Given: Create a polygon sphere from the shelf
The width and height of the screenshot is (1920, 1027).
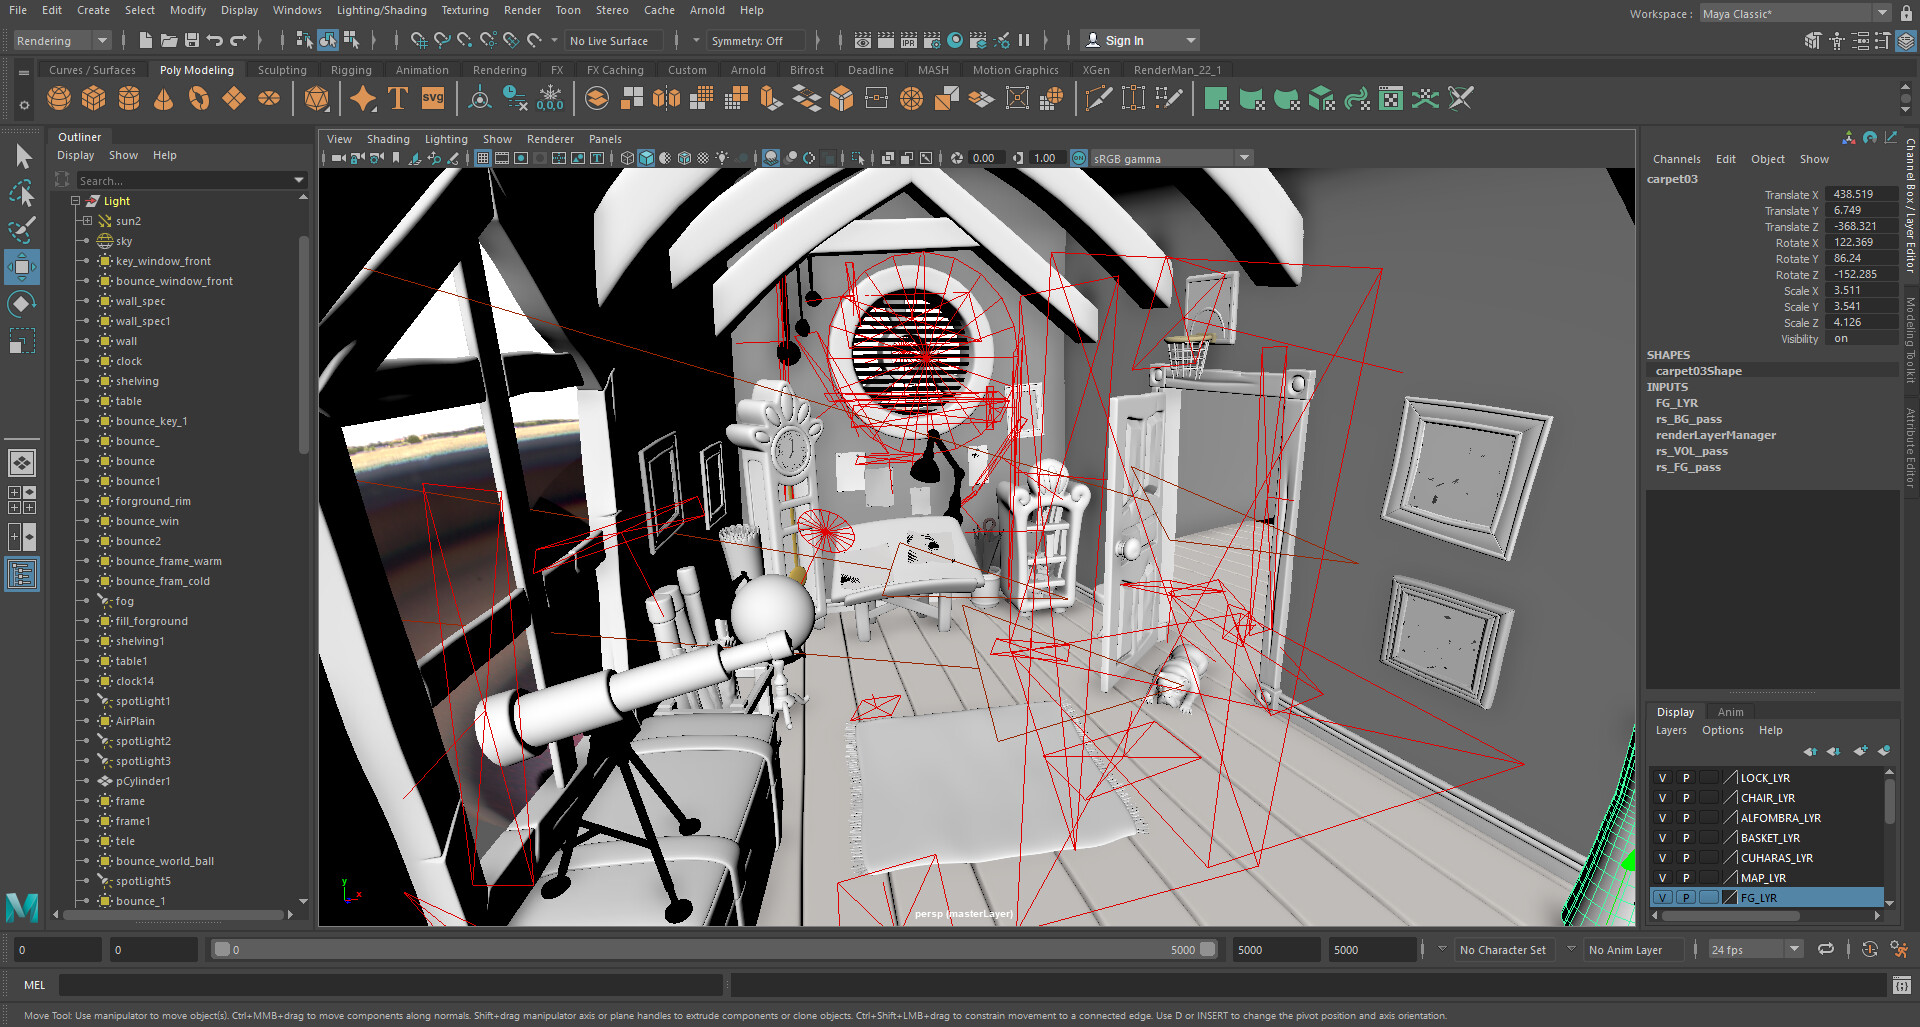Looking at the screenshot, I should [59, 99].
